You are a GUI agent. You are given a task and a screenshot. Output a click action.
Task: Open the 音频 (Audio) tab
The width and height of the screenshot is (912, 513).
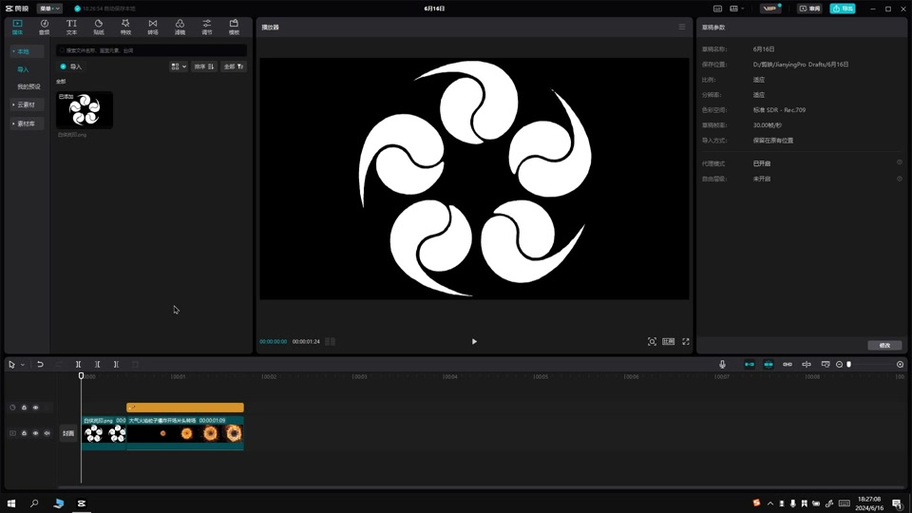click(44, 27)
